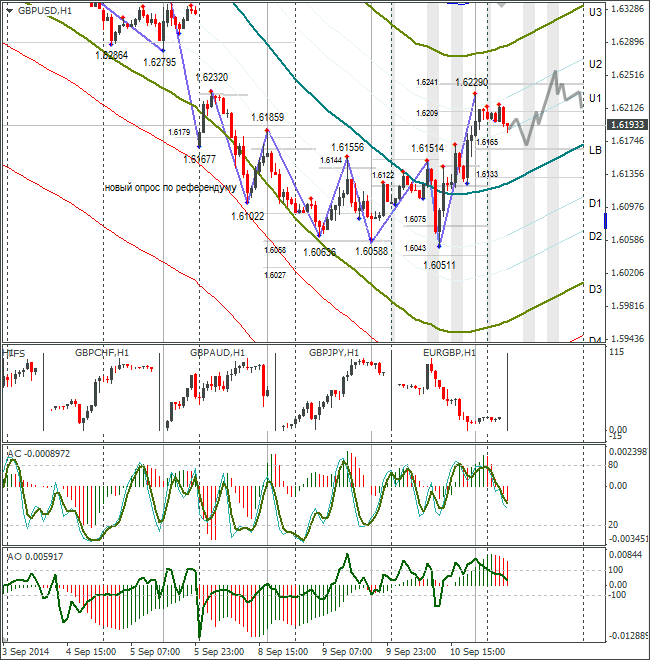This screenshot has height=660, width=650.
Task: Click the 9 Sep 07:00 time axis label
Action: 347,652
